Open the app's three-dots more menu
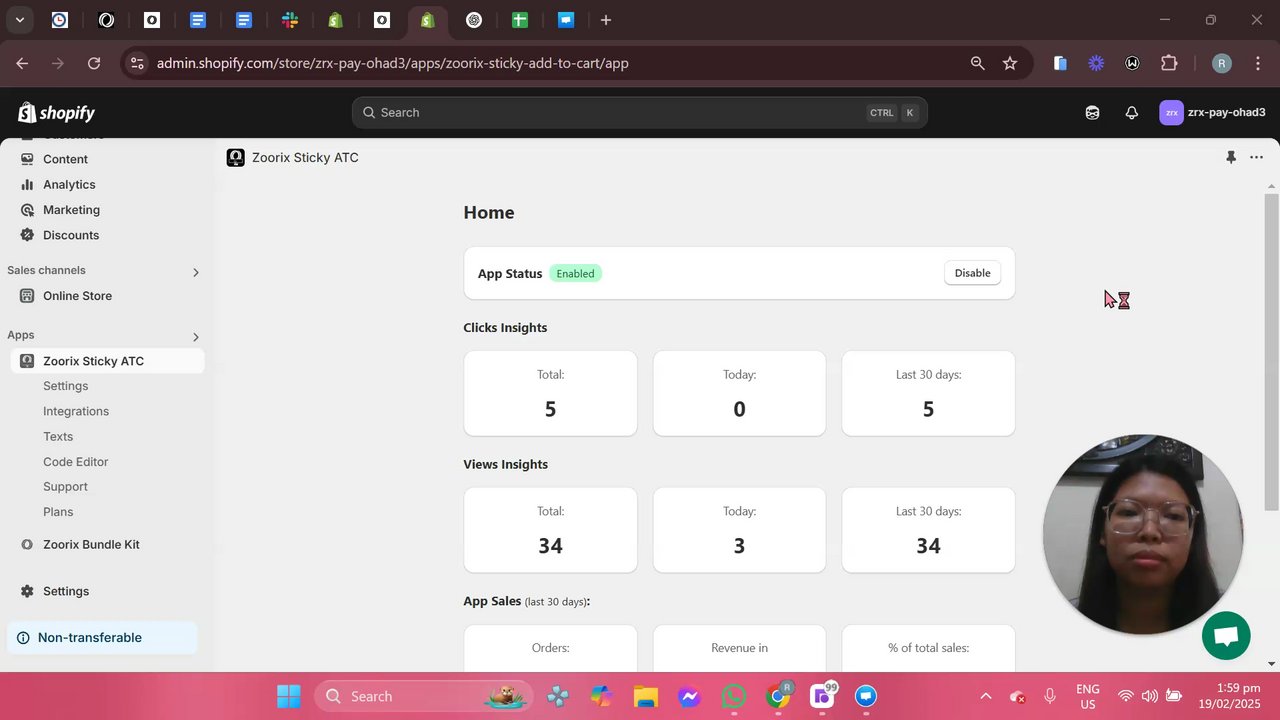Screen dimensions: 1280x720 (x=1256, y=157)
